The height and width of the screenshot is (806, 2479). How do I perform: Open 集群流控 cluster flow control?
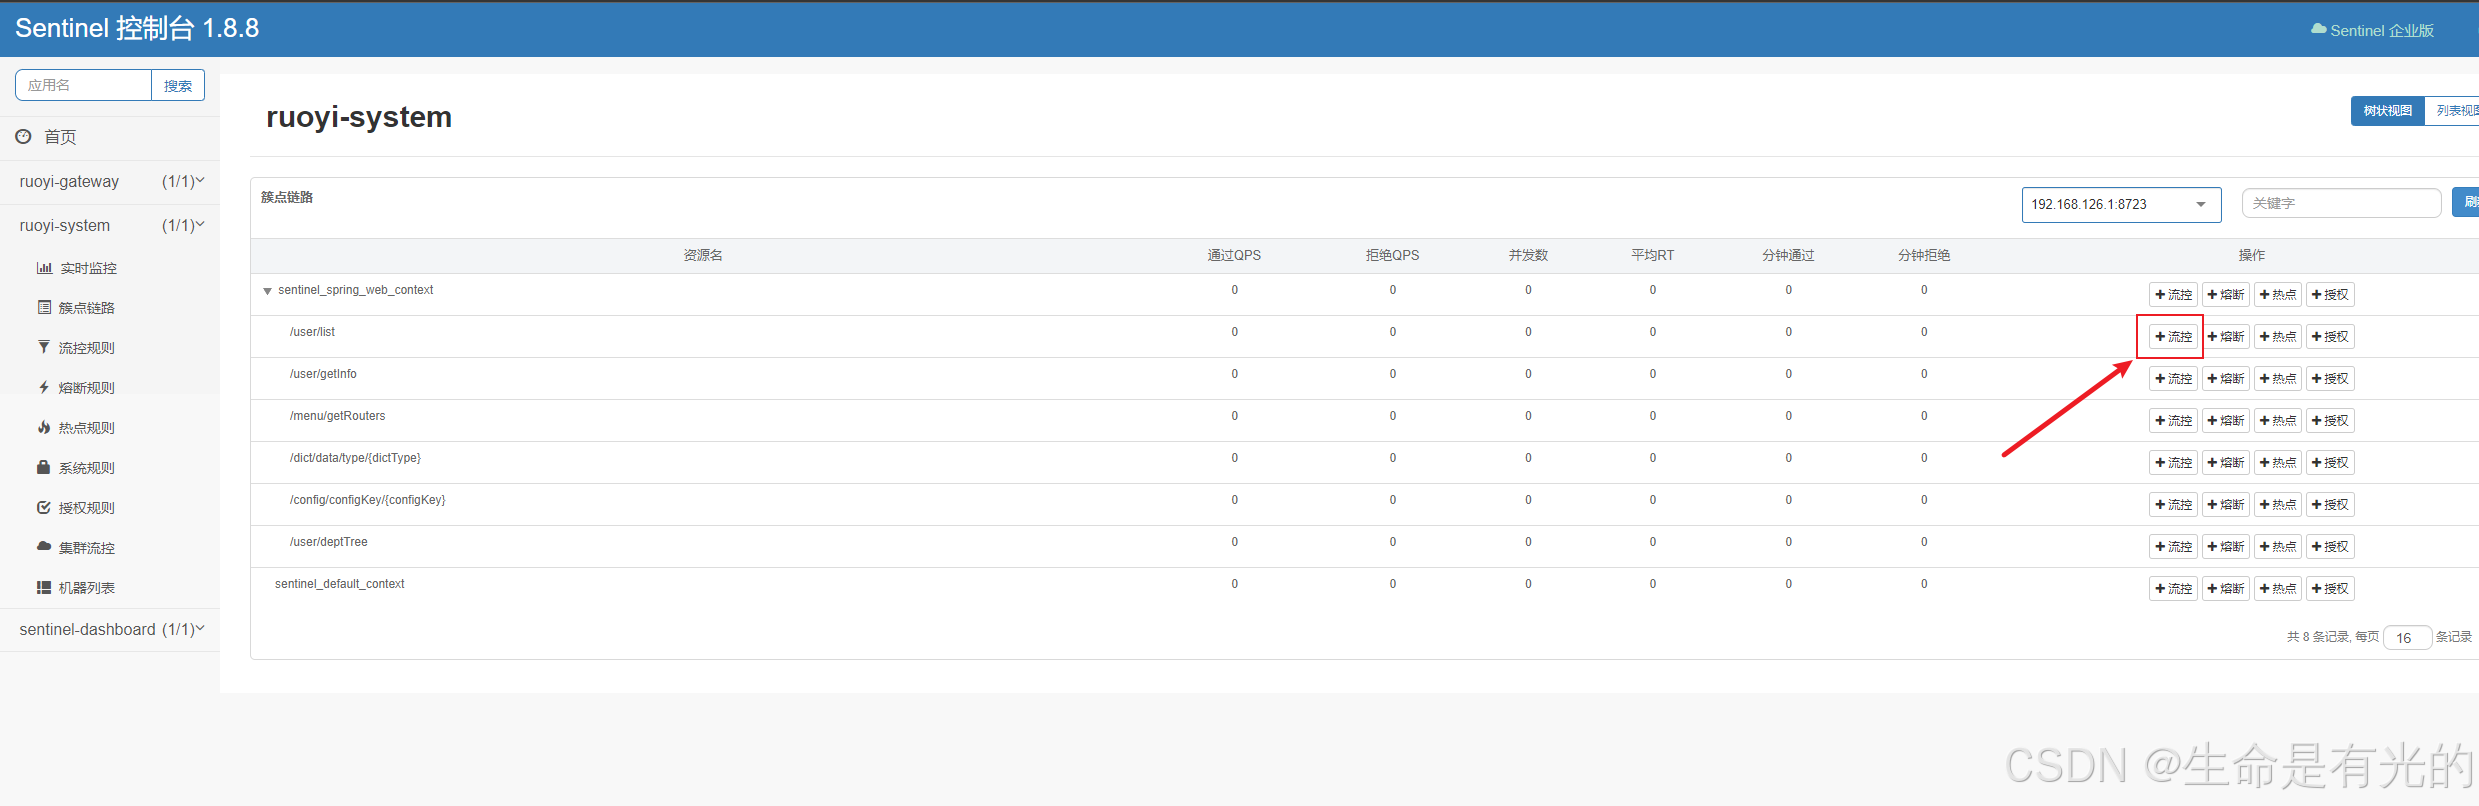pos(86,548)
